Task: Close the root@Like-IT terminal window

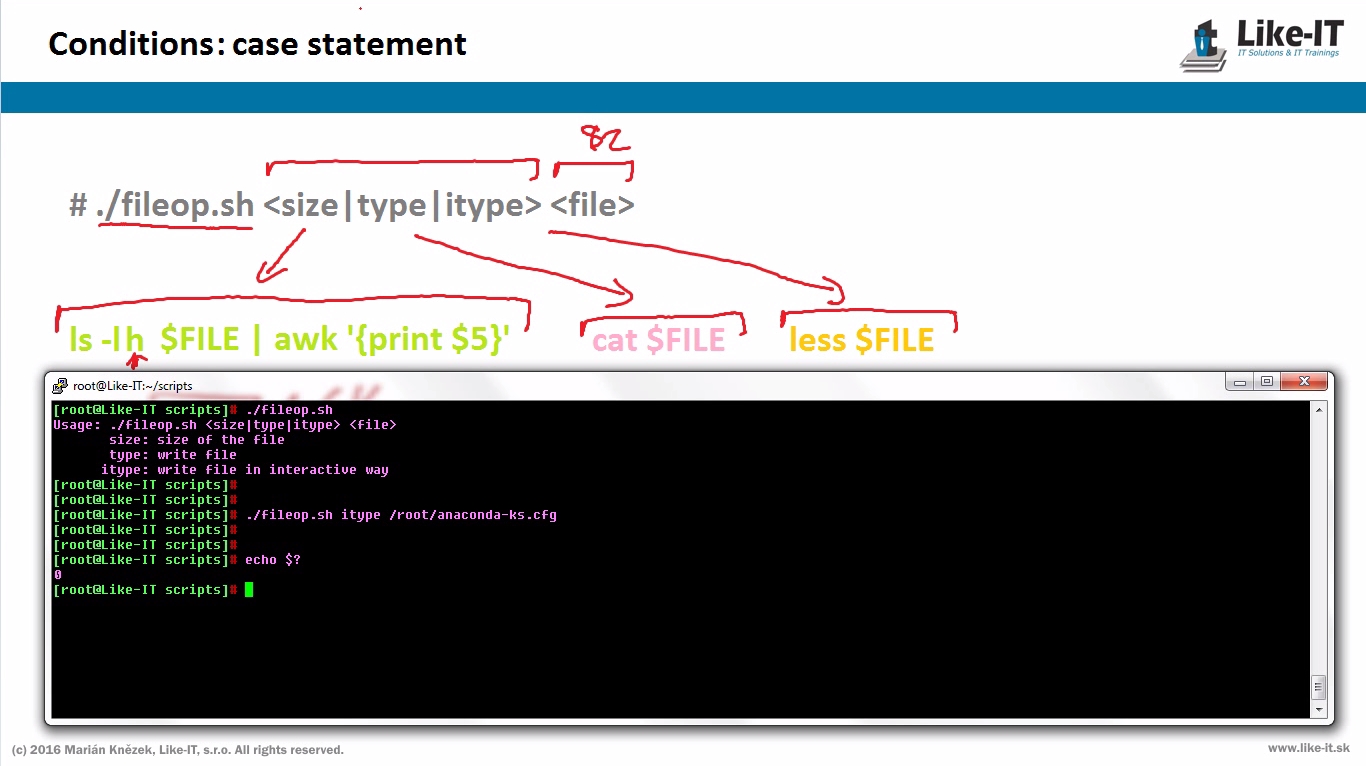Action: tap(1304, 382)
